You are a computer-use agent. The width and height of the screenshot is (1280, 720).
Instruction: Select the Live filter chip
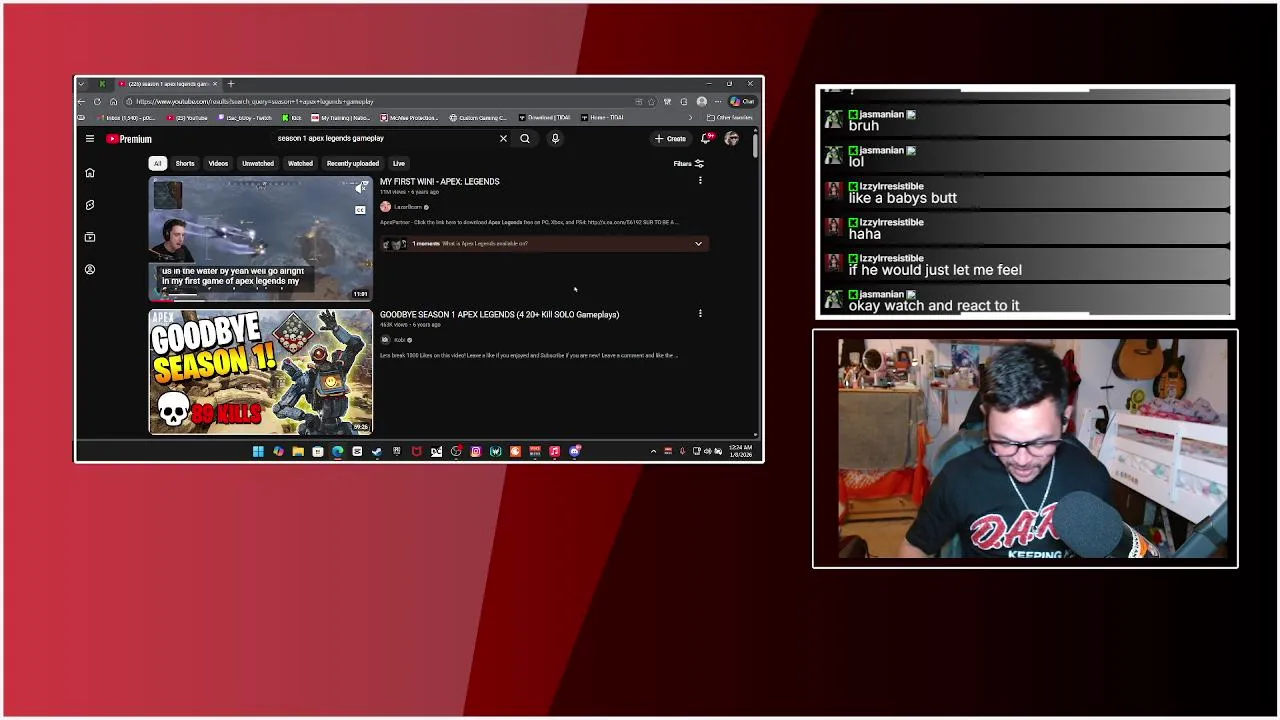tap(399, 164)
